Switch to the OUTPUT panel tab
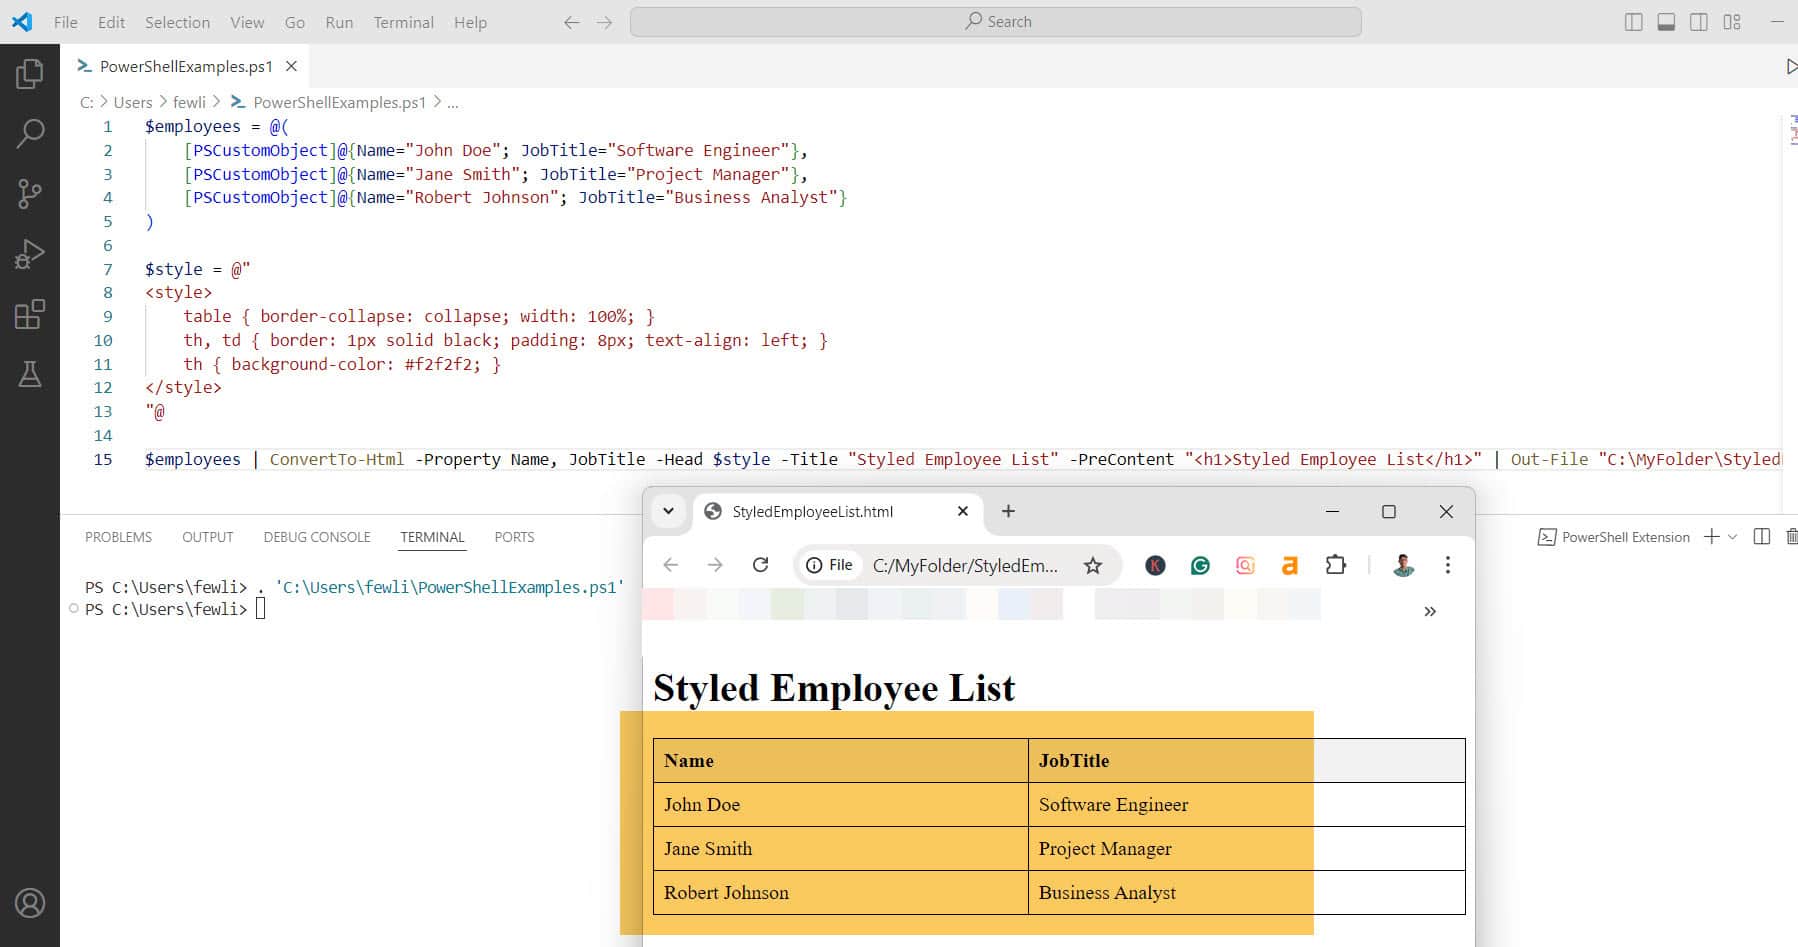 pos(208,537)
